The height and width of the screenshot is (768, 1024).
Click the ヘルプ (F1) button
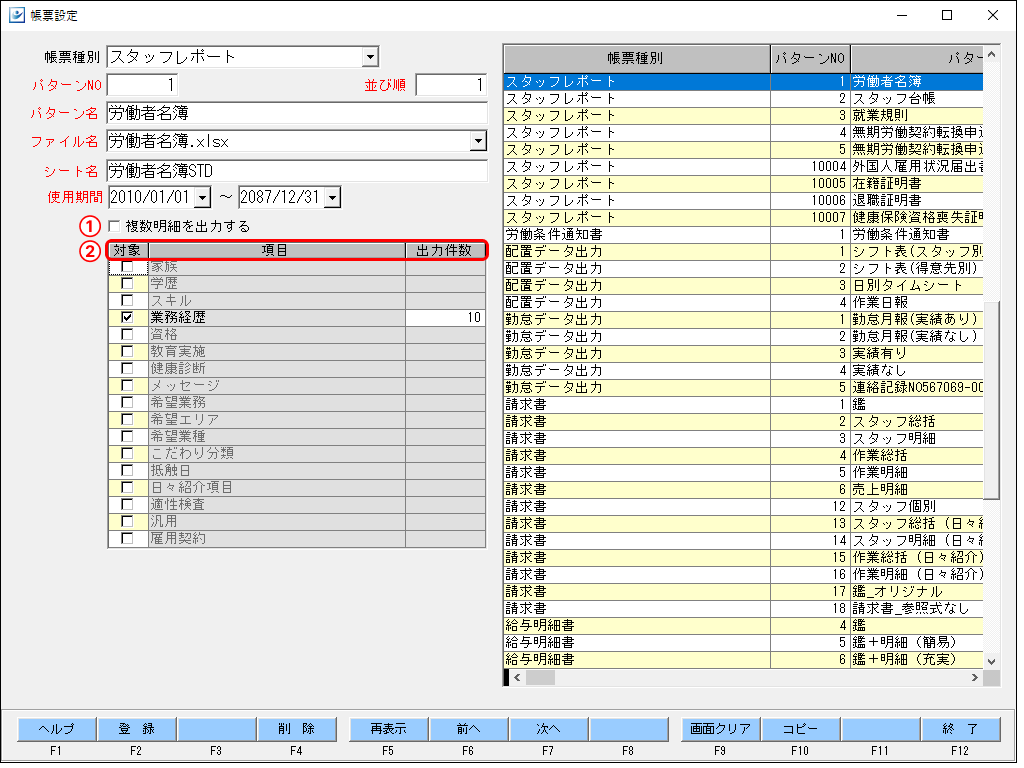55,729
